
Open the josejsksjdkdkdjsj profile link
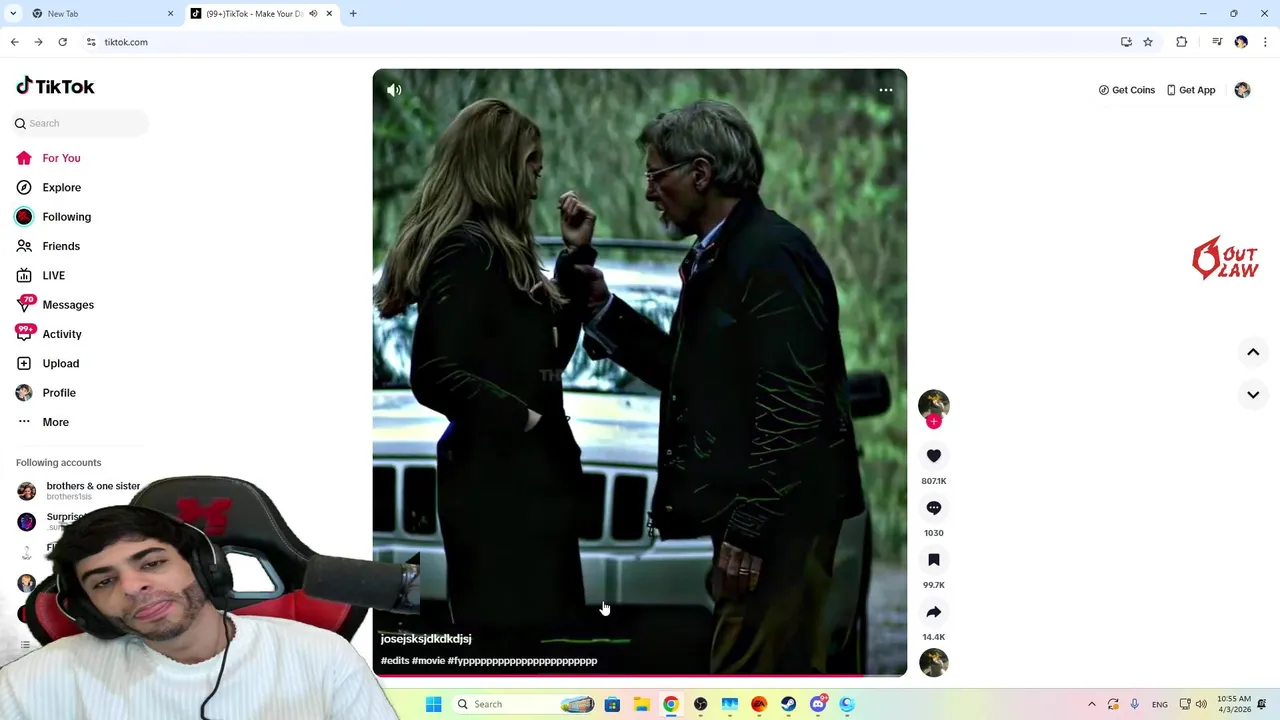click(x=426, y=639)
